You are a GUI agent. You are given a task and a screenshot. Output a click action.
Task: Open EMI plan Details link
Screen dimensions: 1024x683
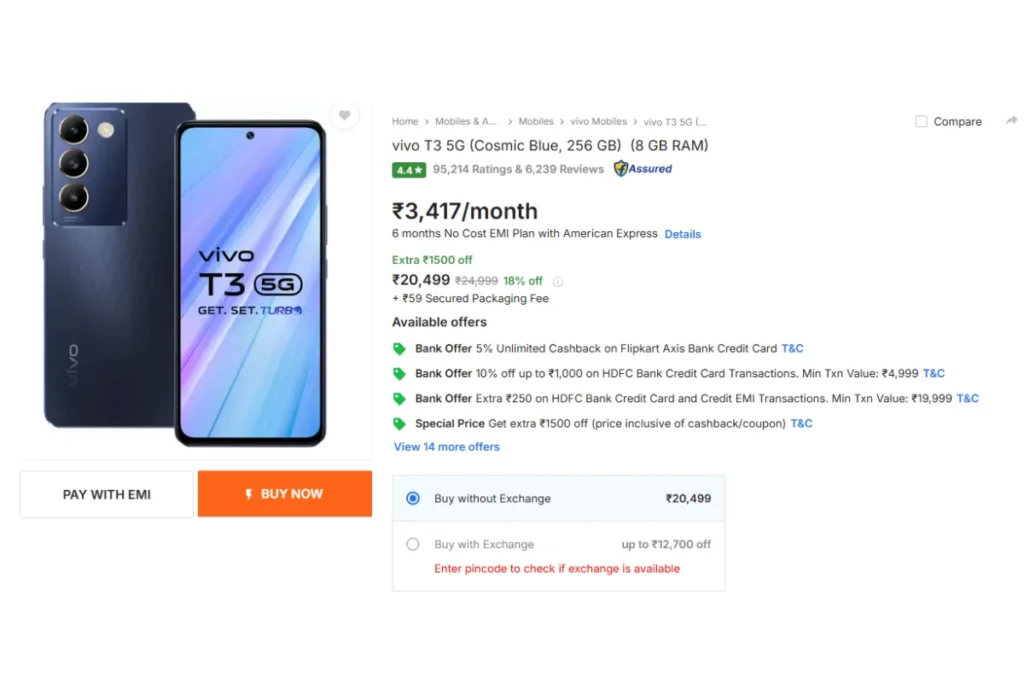coord(682,234)
